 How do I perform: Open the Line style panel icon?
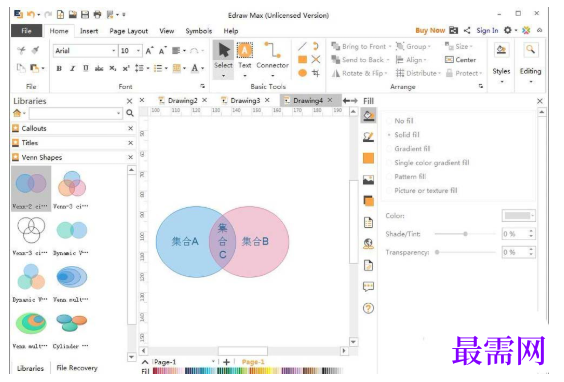click(x=368, y=137)
